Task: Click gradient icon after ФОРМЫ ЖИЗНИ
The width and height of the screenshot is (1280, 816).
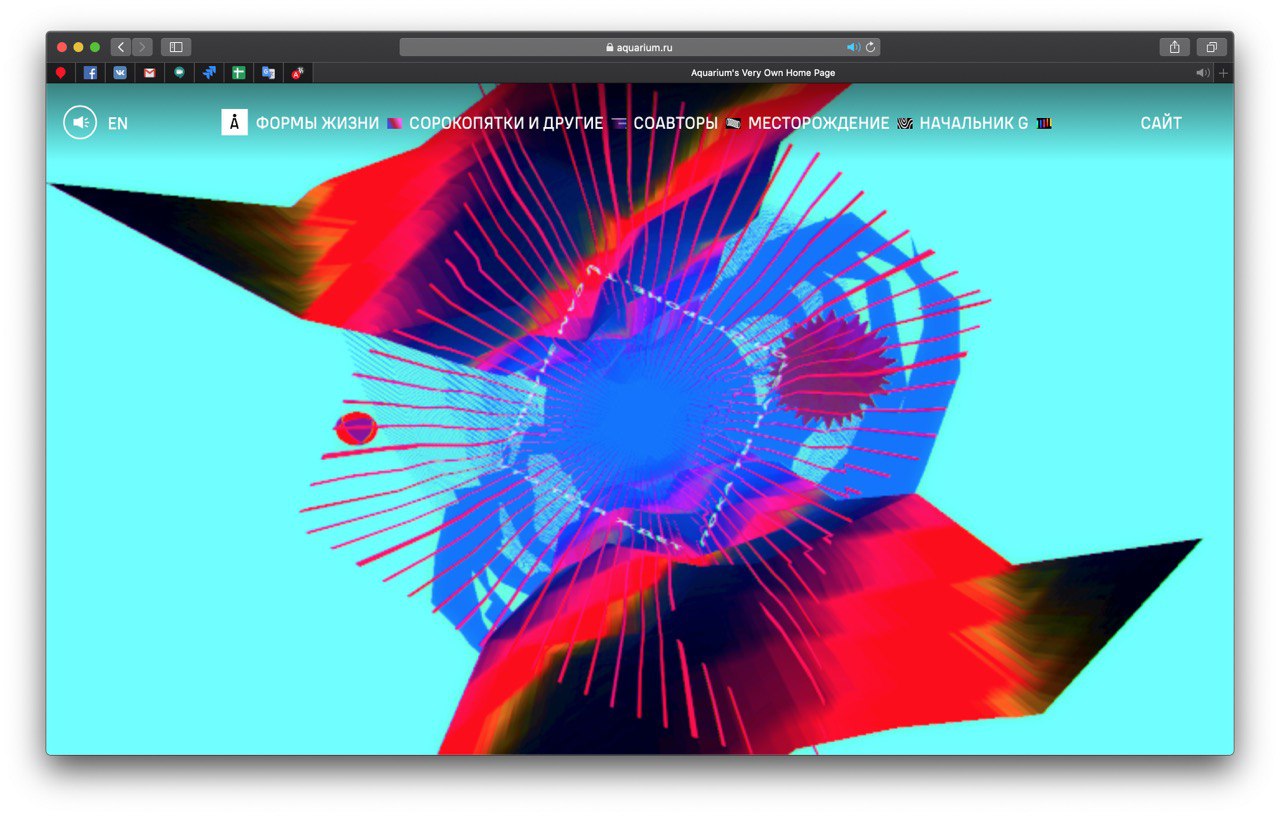Action: [395, 124]
